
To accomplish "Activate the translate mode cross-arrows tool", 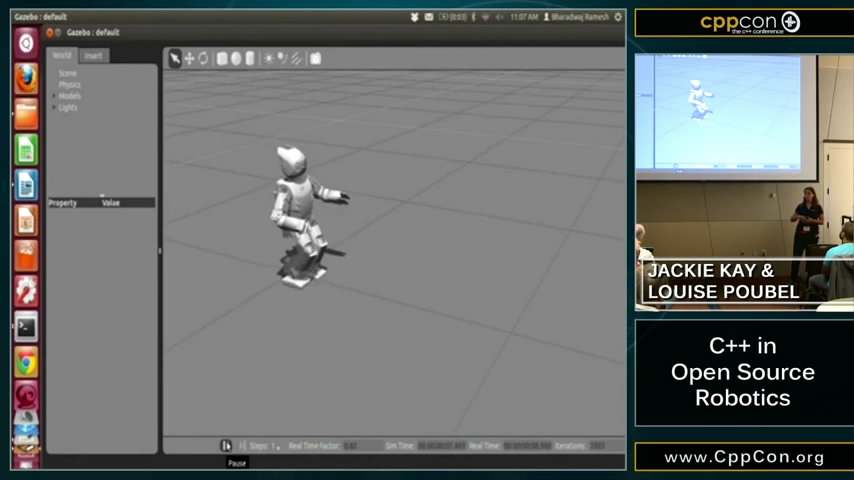I will [x=189, y=58].
